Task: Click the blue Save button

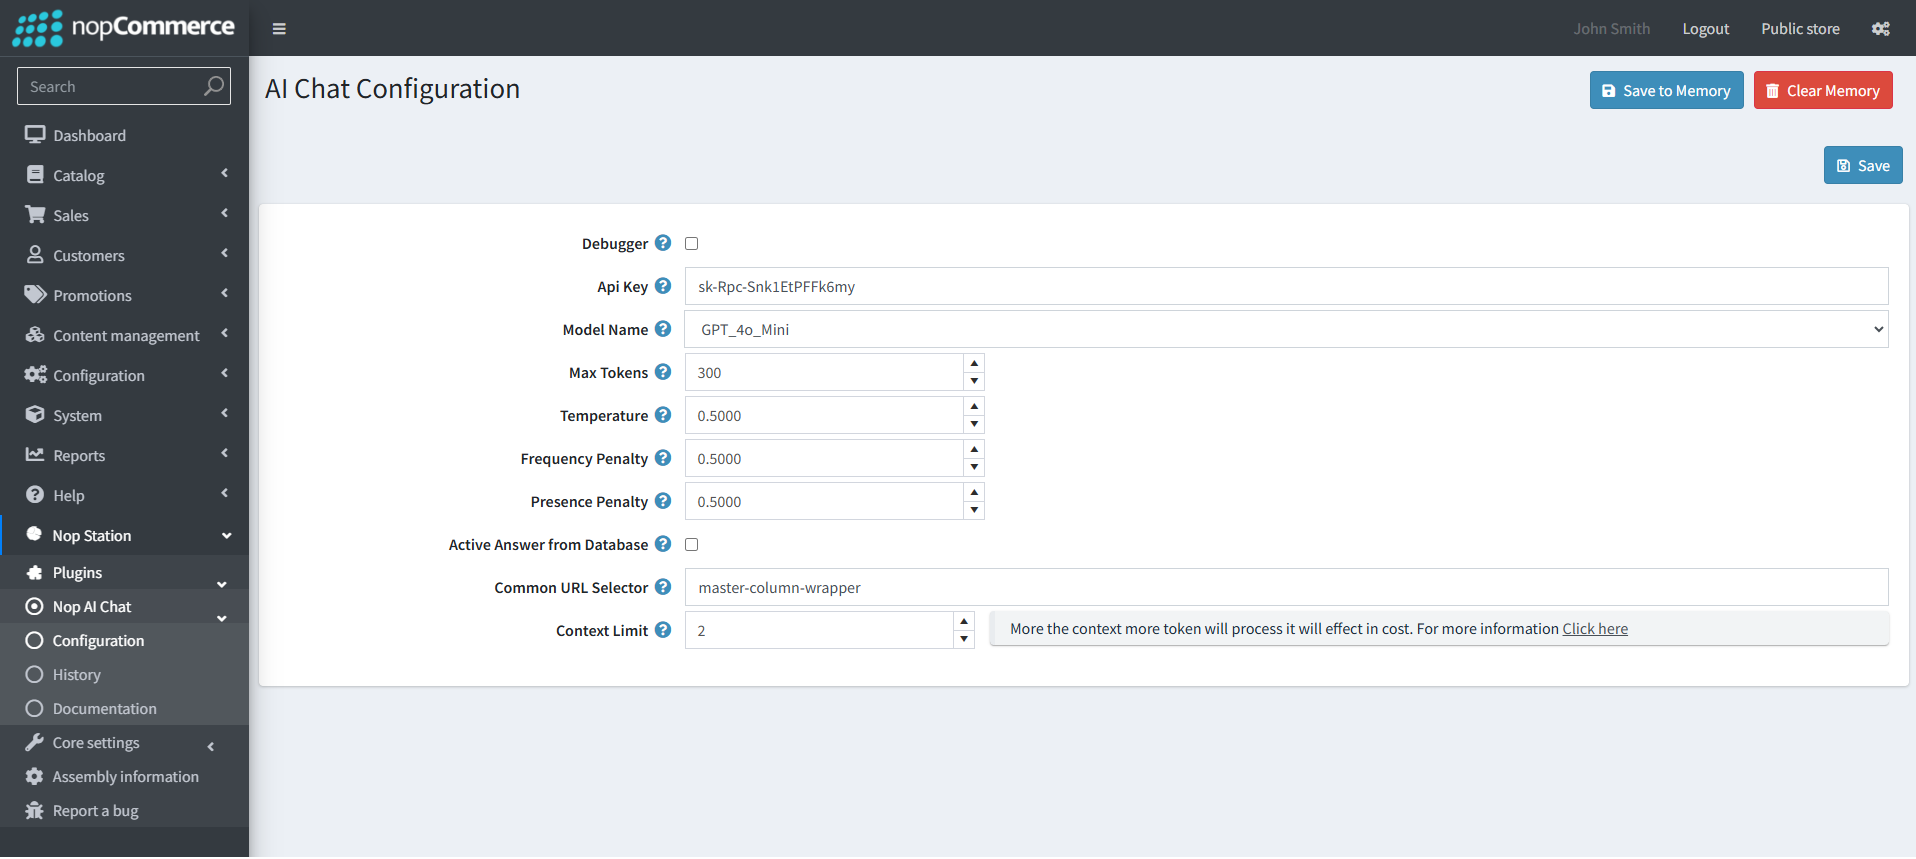Action: (1863, 165)
